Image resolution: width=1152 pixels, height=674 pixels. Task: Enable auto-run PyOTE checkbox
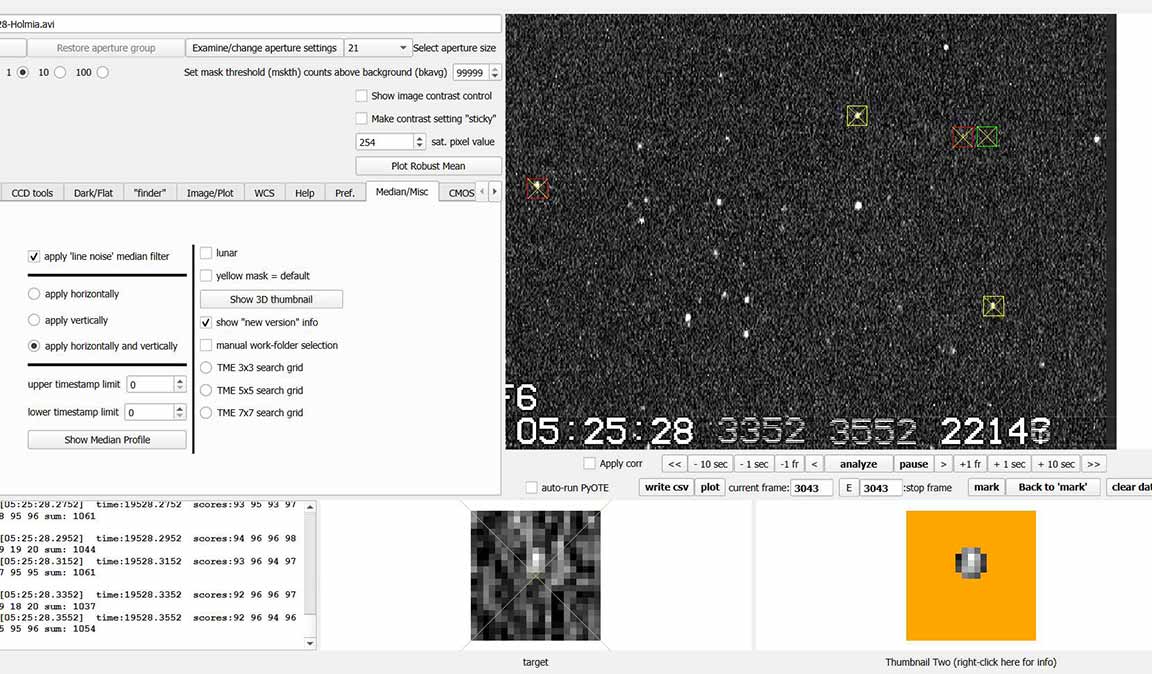point(531,487)
